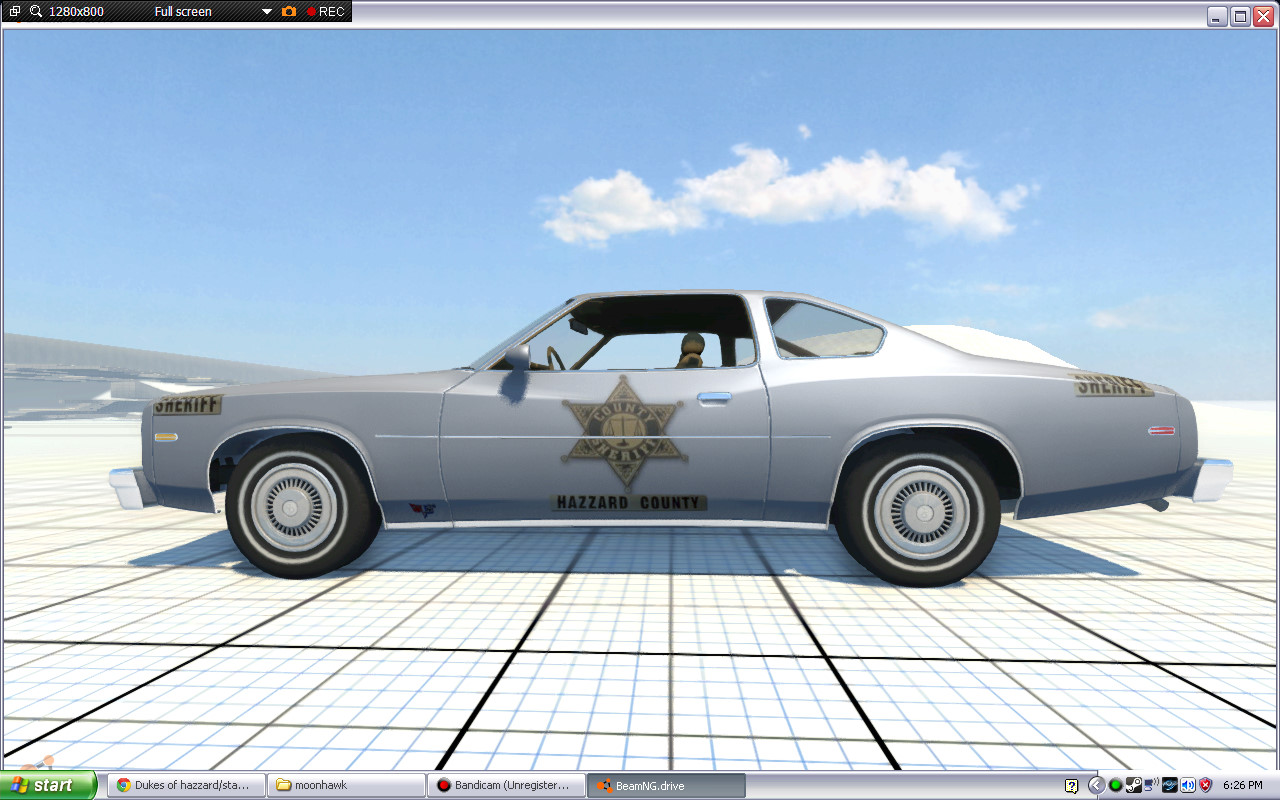Switch to the Dukes of hazzard Chrome taskbar window
Viewport: 1280px width, 800px height.
pyautogui.click(x=187, y=785)
